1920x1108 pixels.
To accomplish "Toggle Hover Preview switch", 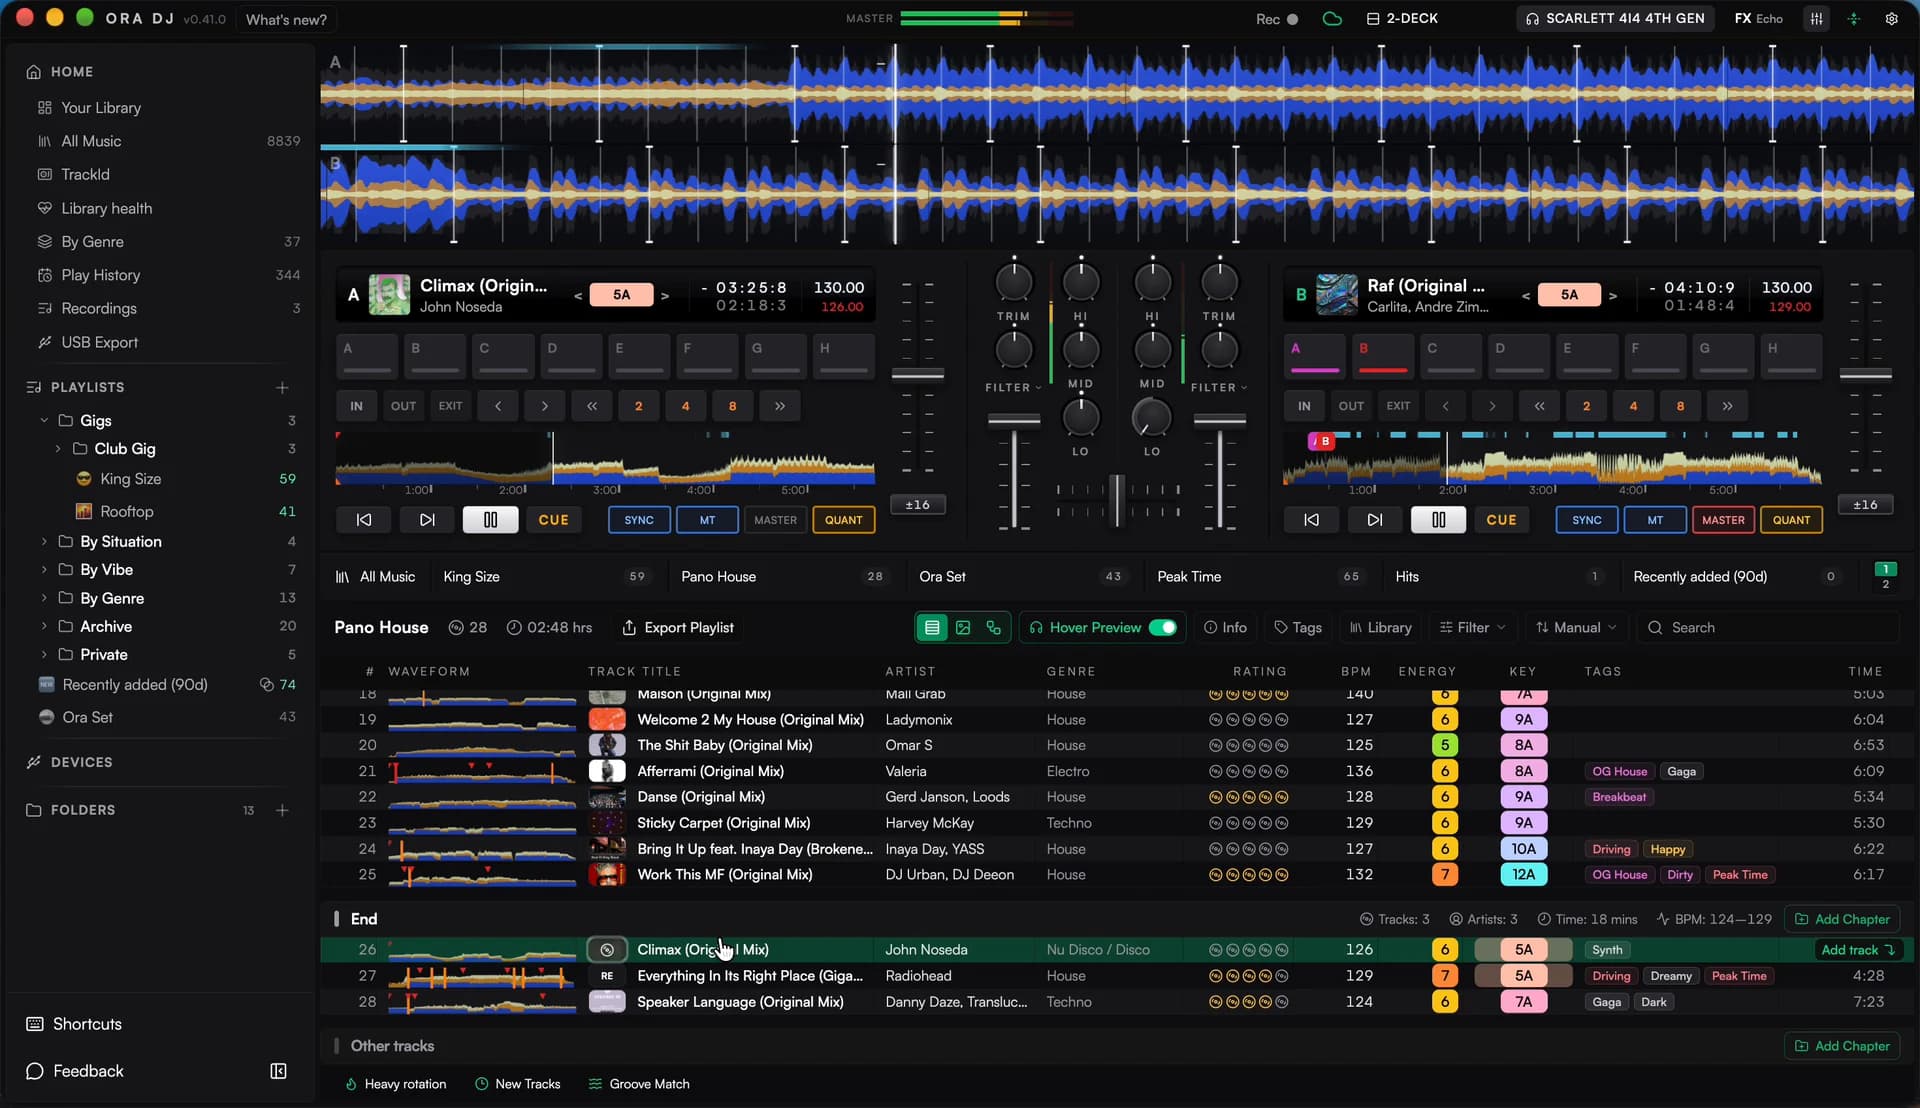I will click(x=1162, y=628).
